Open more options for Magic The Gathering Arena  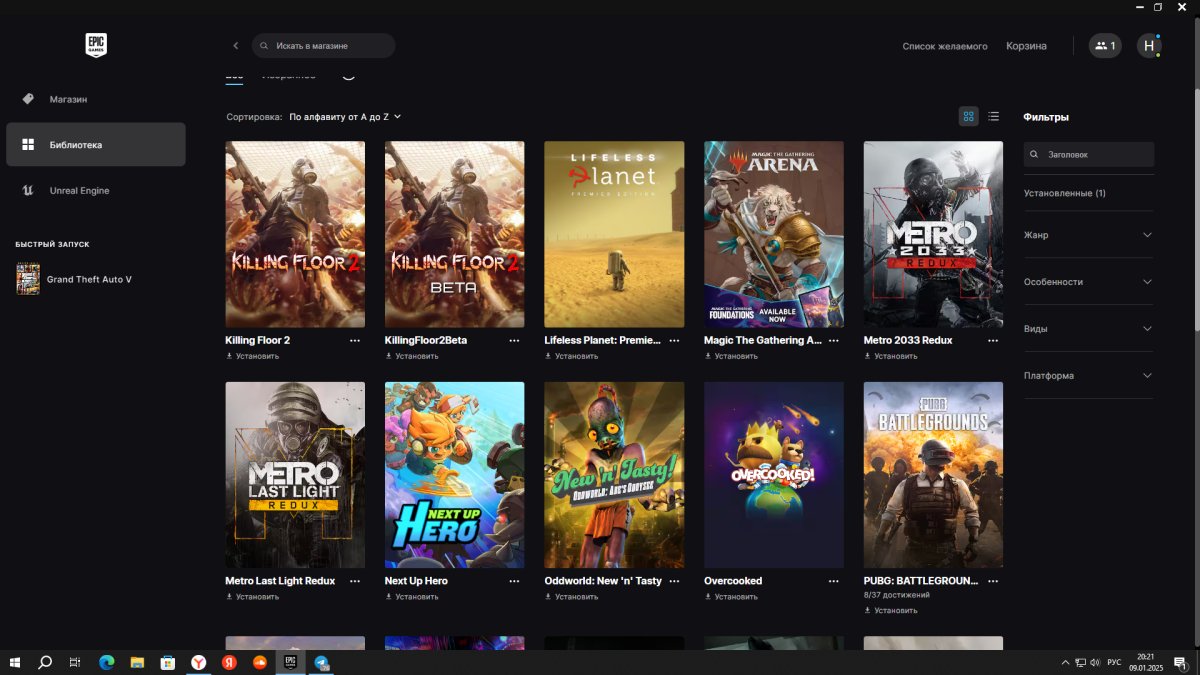pos(834,341)
